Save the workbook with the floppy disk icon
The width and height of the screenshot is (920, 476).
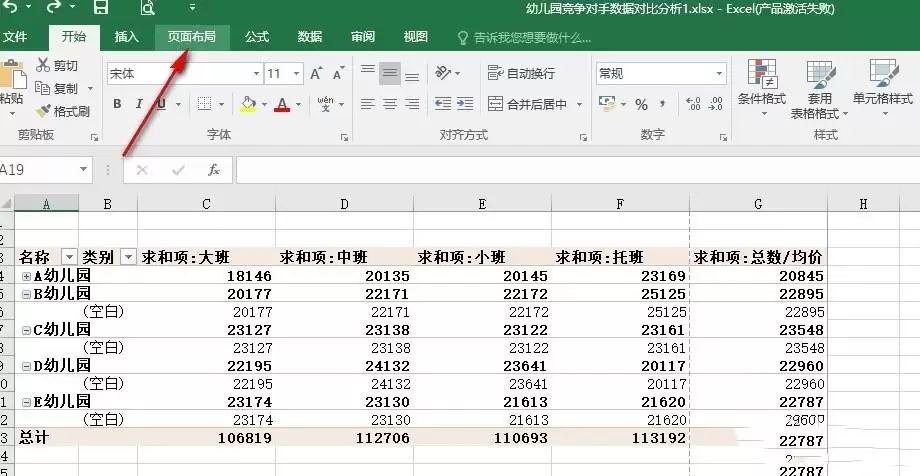click(100, 7)
